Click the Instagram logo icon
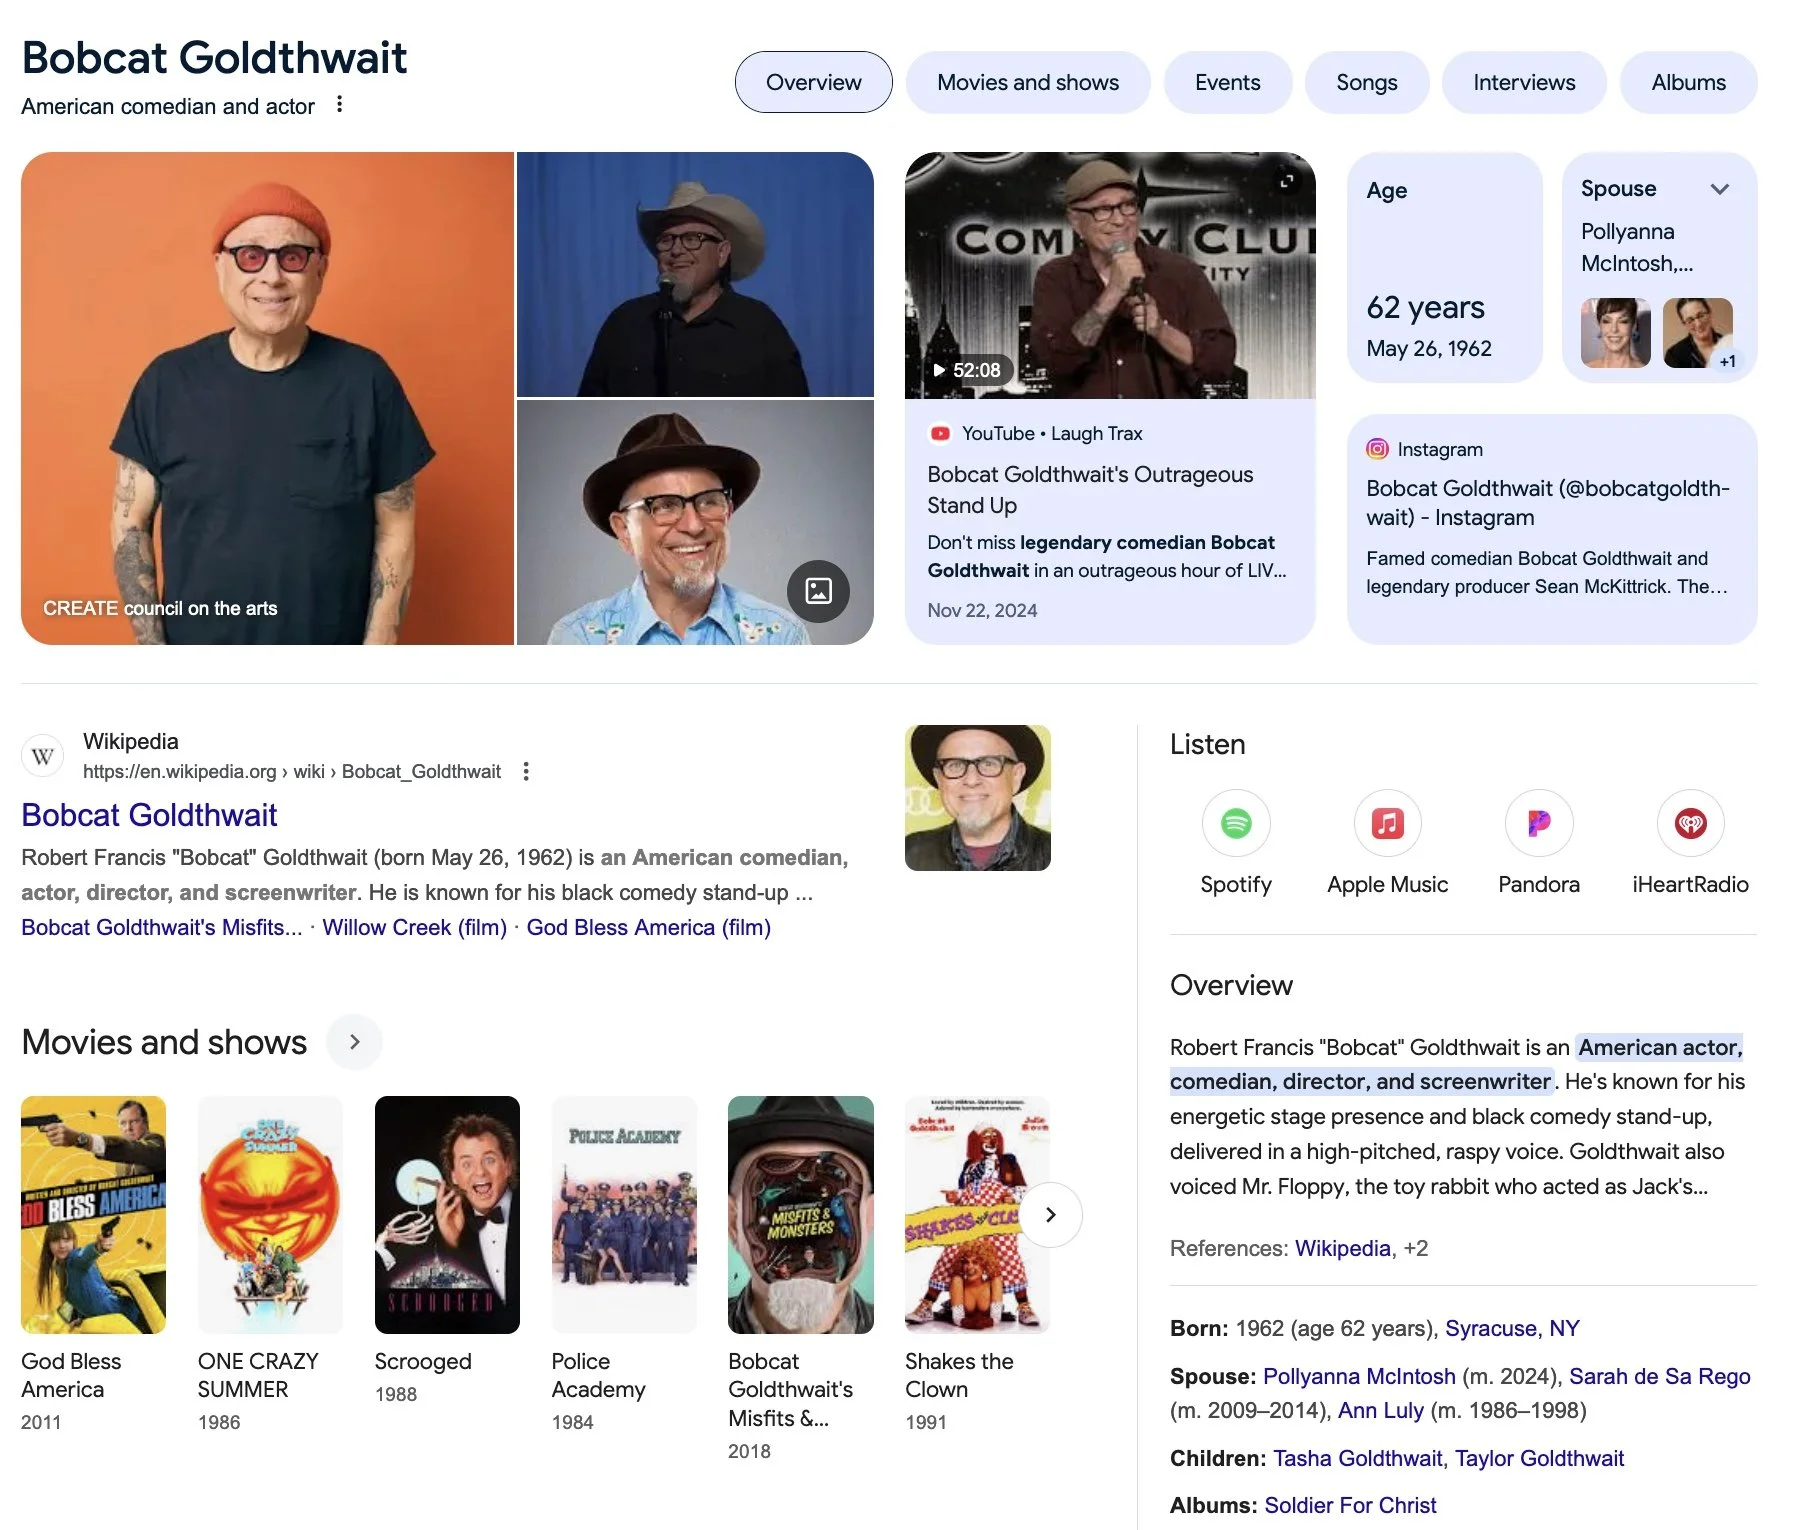Screen dimensions: 1796x1530 (x=1377, y=449)
